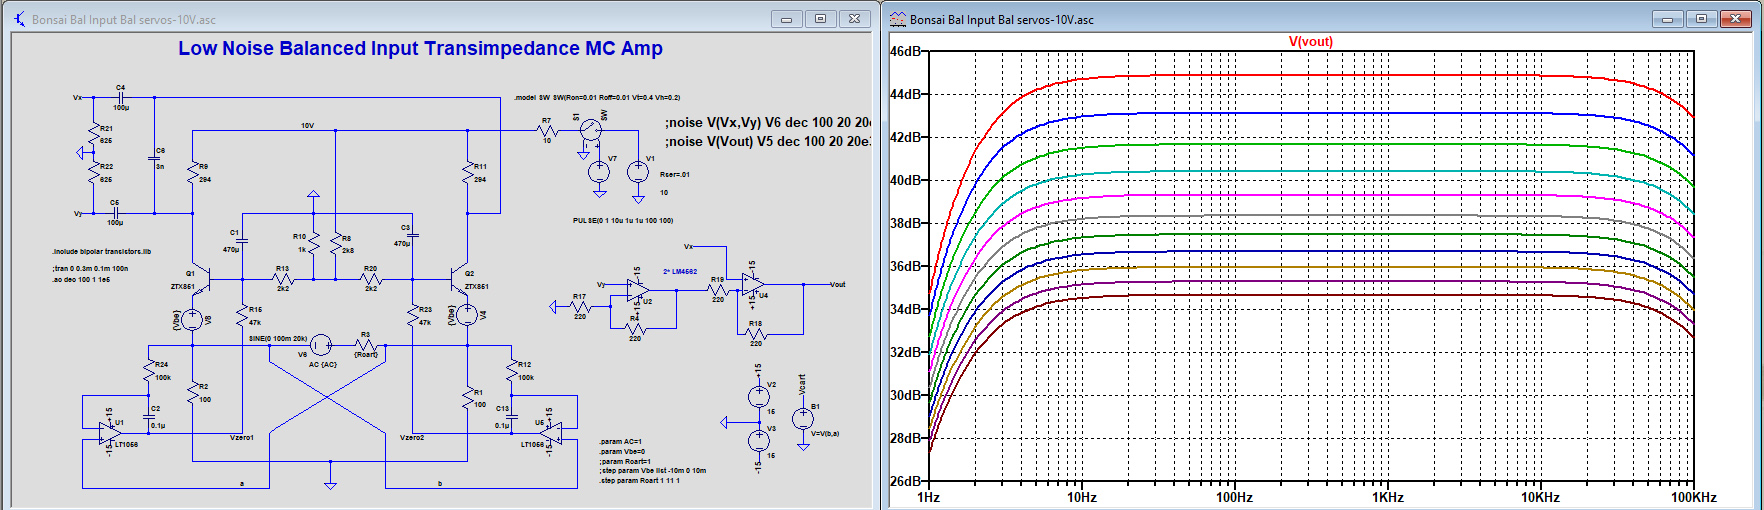Click the '.step param Rcart 1 11 1' directive
1764x510 pixels.
pyautogui.click(x=639, y=481)
